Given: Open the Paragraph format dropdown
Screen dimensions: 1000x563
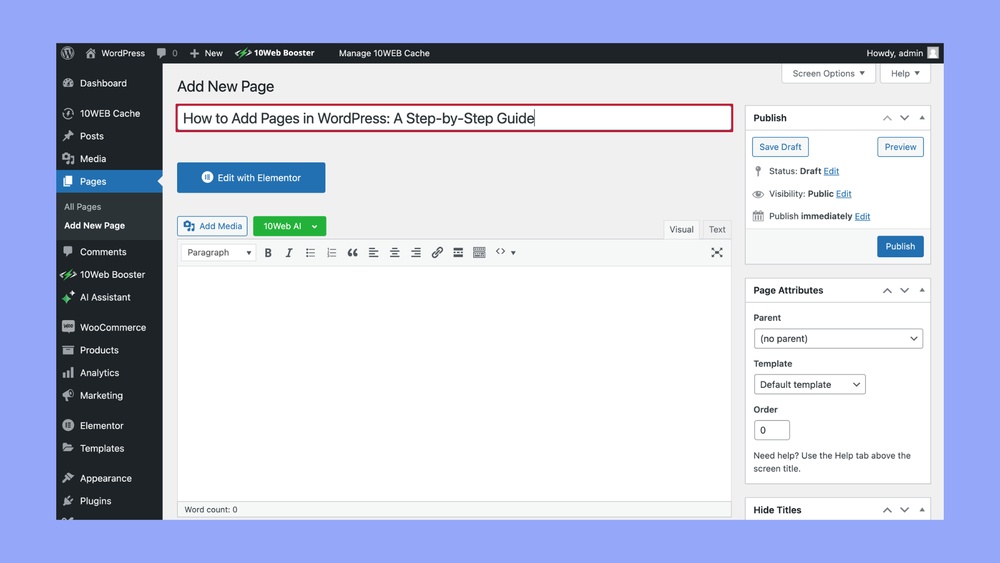Looking at the screenshot, I should (x=219, y=252).
